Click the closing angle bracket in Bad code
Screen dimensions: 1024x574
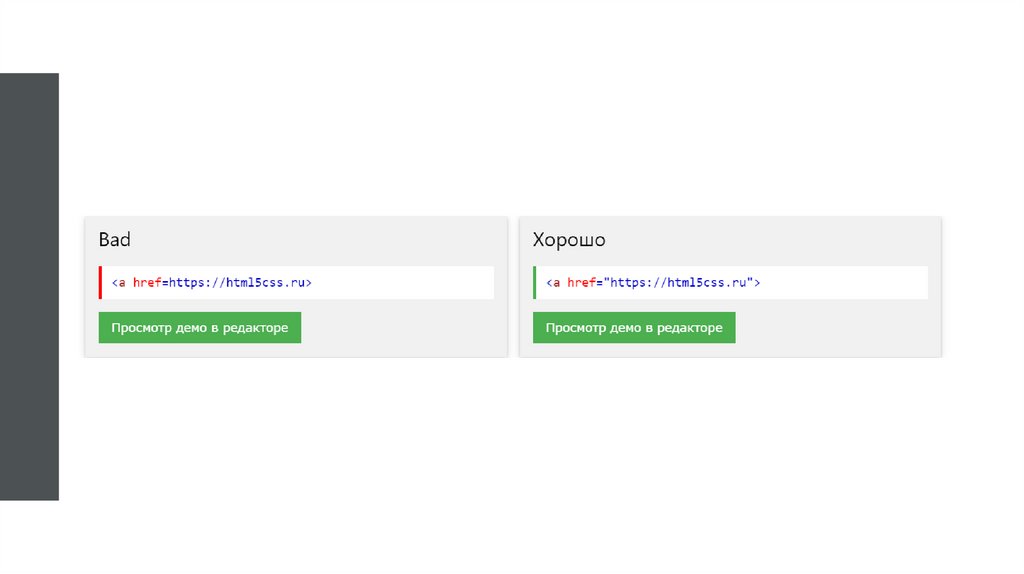[309, 283]
